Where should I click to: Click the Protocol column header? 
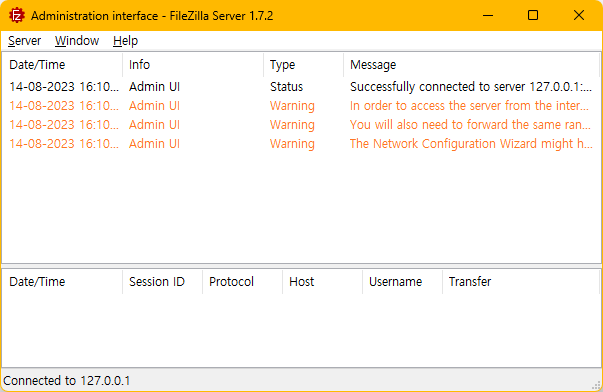click(x=243, y=282)
